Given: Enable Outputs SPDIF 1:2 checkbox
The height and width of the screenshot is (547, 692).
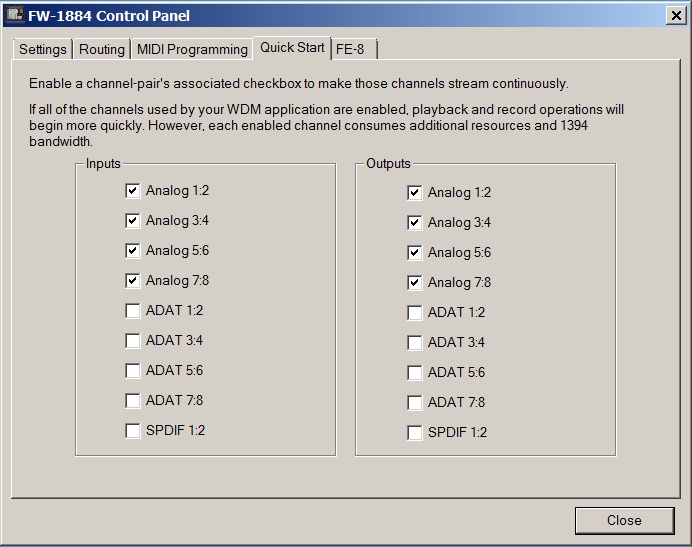Looking at the screenshot, I should point(414,433).
